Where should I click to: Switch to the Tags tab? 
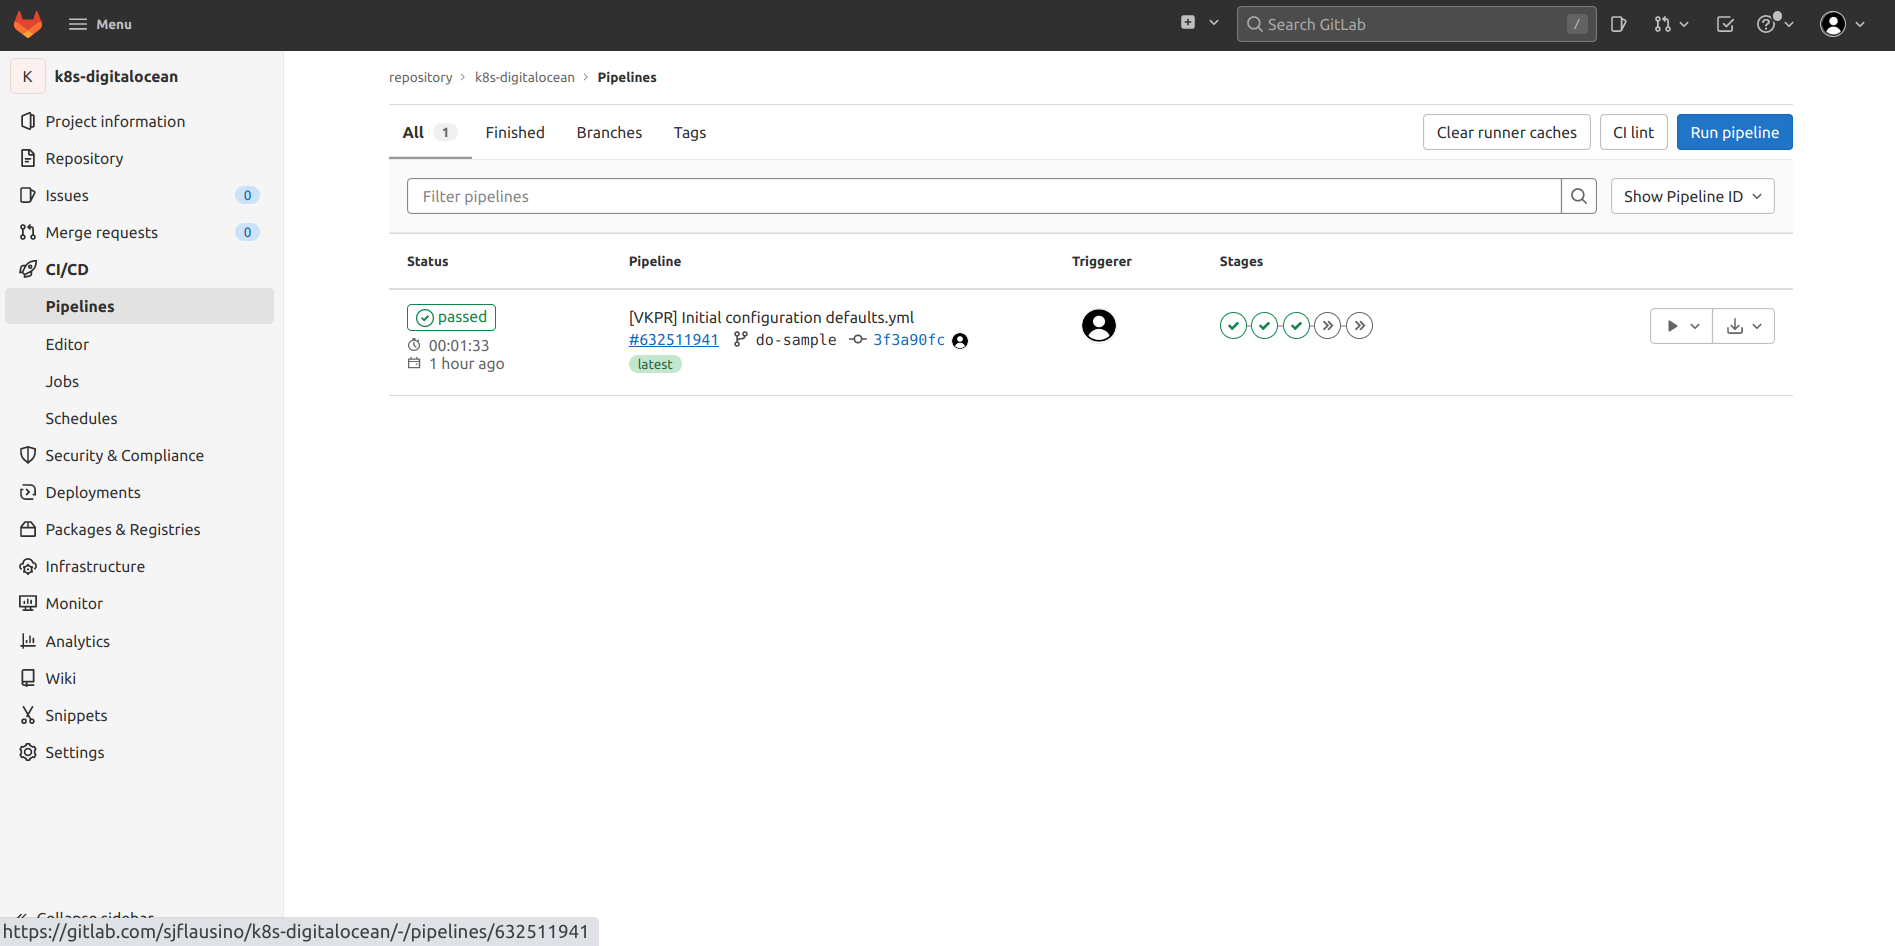pos(690,132)
